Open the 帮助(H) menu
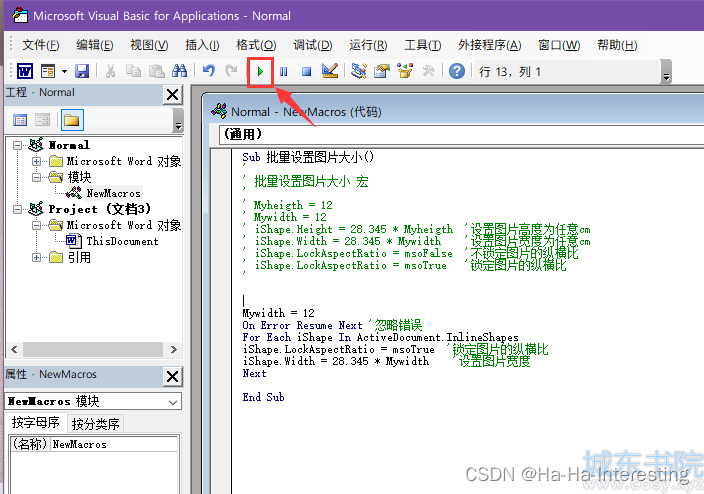The width and height of the screenshot is (704, 494). (x=617, y=45)
